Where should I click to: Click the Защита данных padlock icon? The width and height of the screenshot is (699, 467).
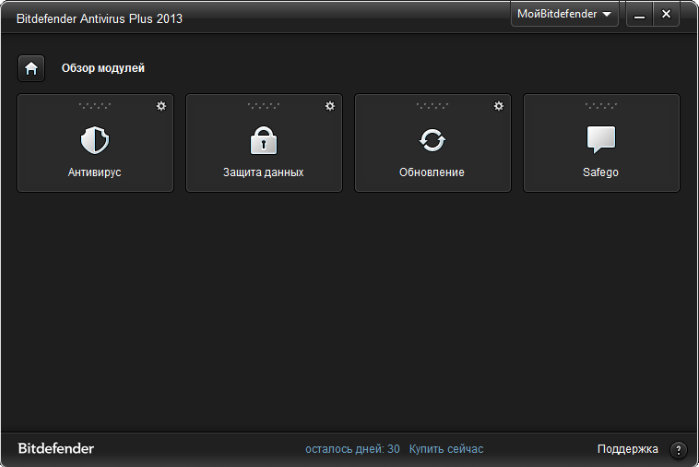click(263, 140)
